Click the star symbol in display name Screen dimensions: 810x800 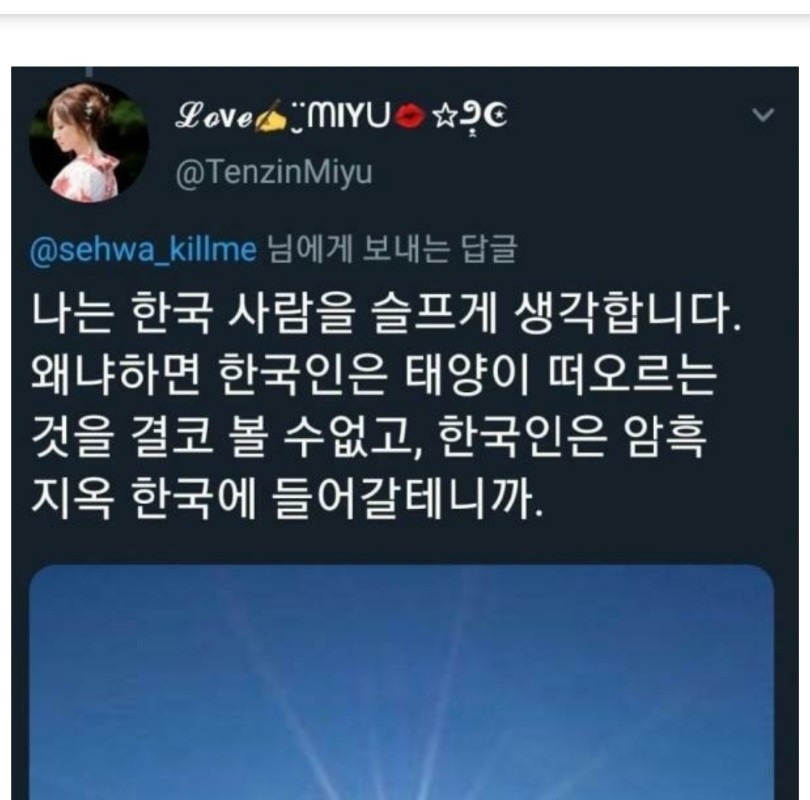click(x=444, y=117)
